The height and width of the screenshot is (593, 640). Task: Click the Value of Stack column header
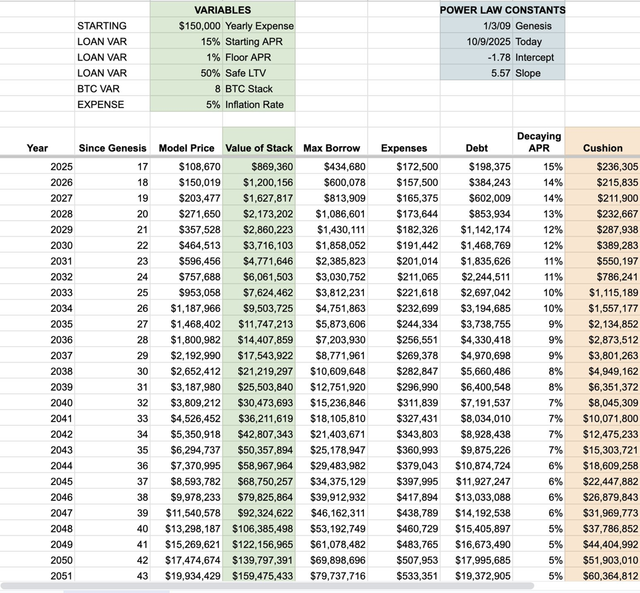coord(258,148)
